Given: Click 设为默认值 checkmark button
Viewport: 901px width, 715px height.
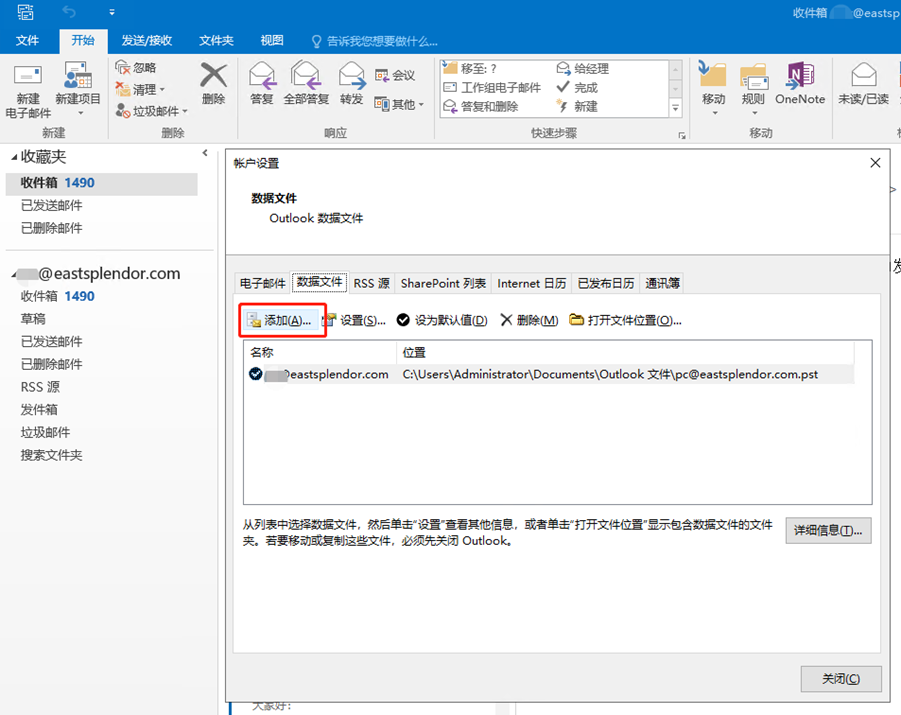Looking at the screenshot, I should pyautogui.click(x=442, y=320).
